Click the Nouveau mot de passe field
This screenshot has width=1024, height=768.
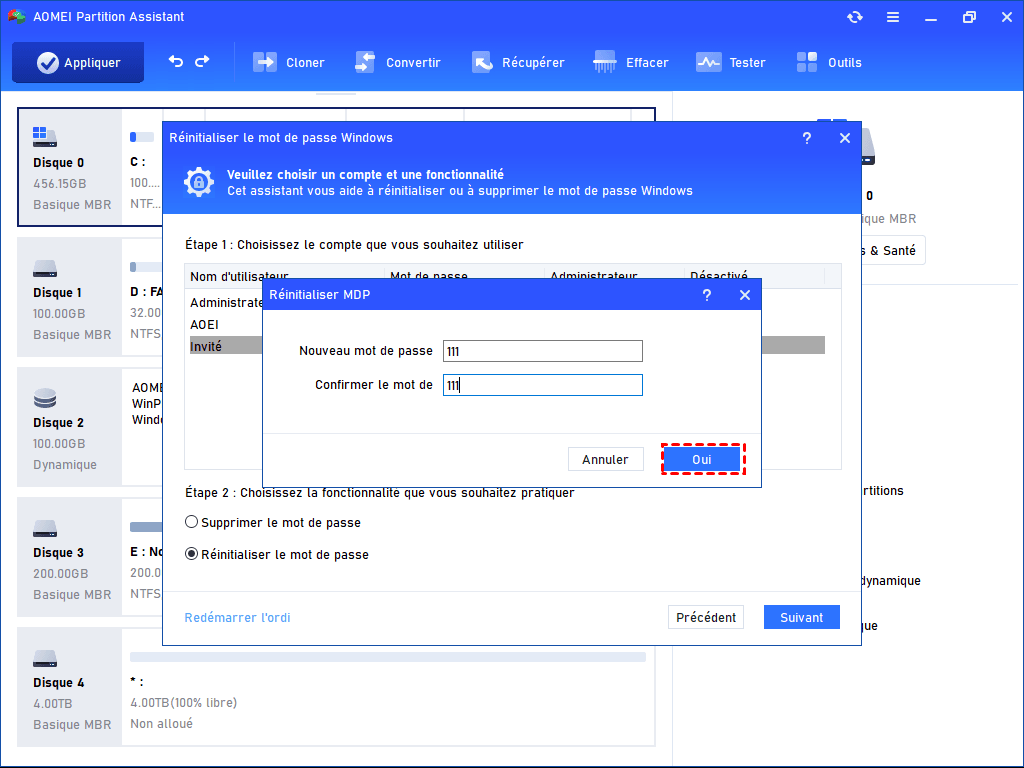pyautogui.click(x=542, y=351)
